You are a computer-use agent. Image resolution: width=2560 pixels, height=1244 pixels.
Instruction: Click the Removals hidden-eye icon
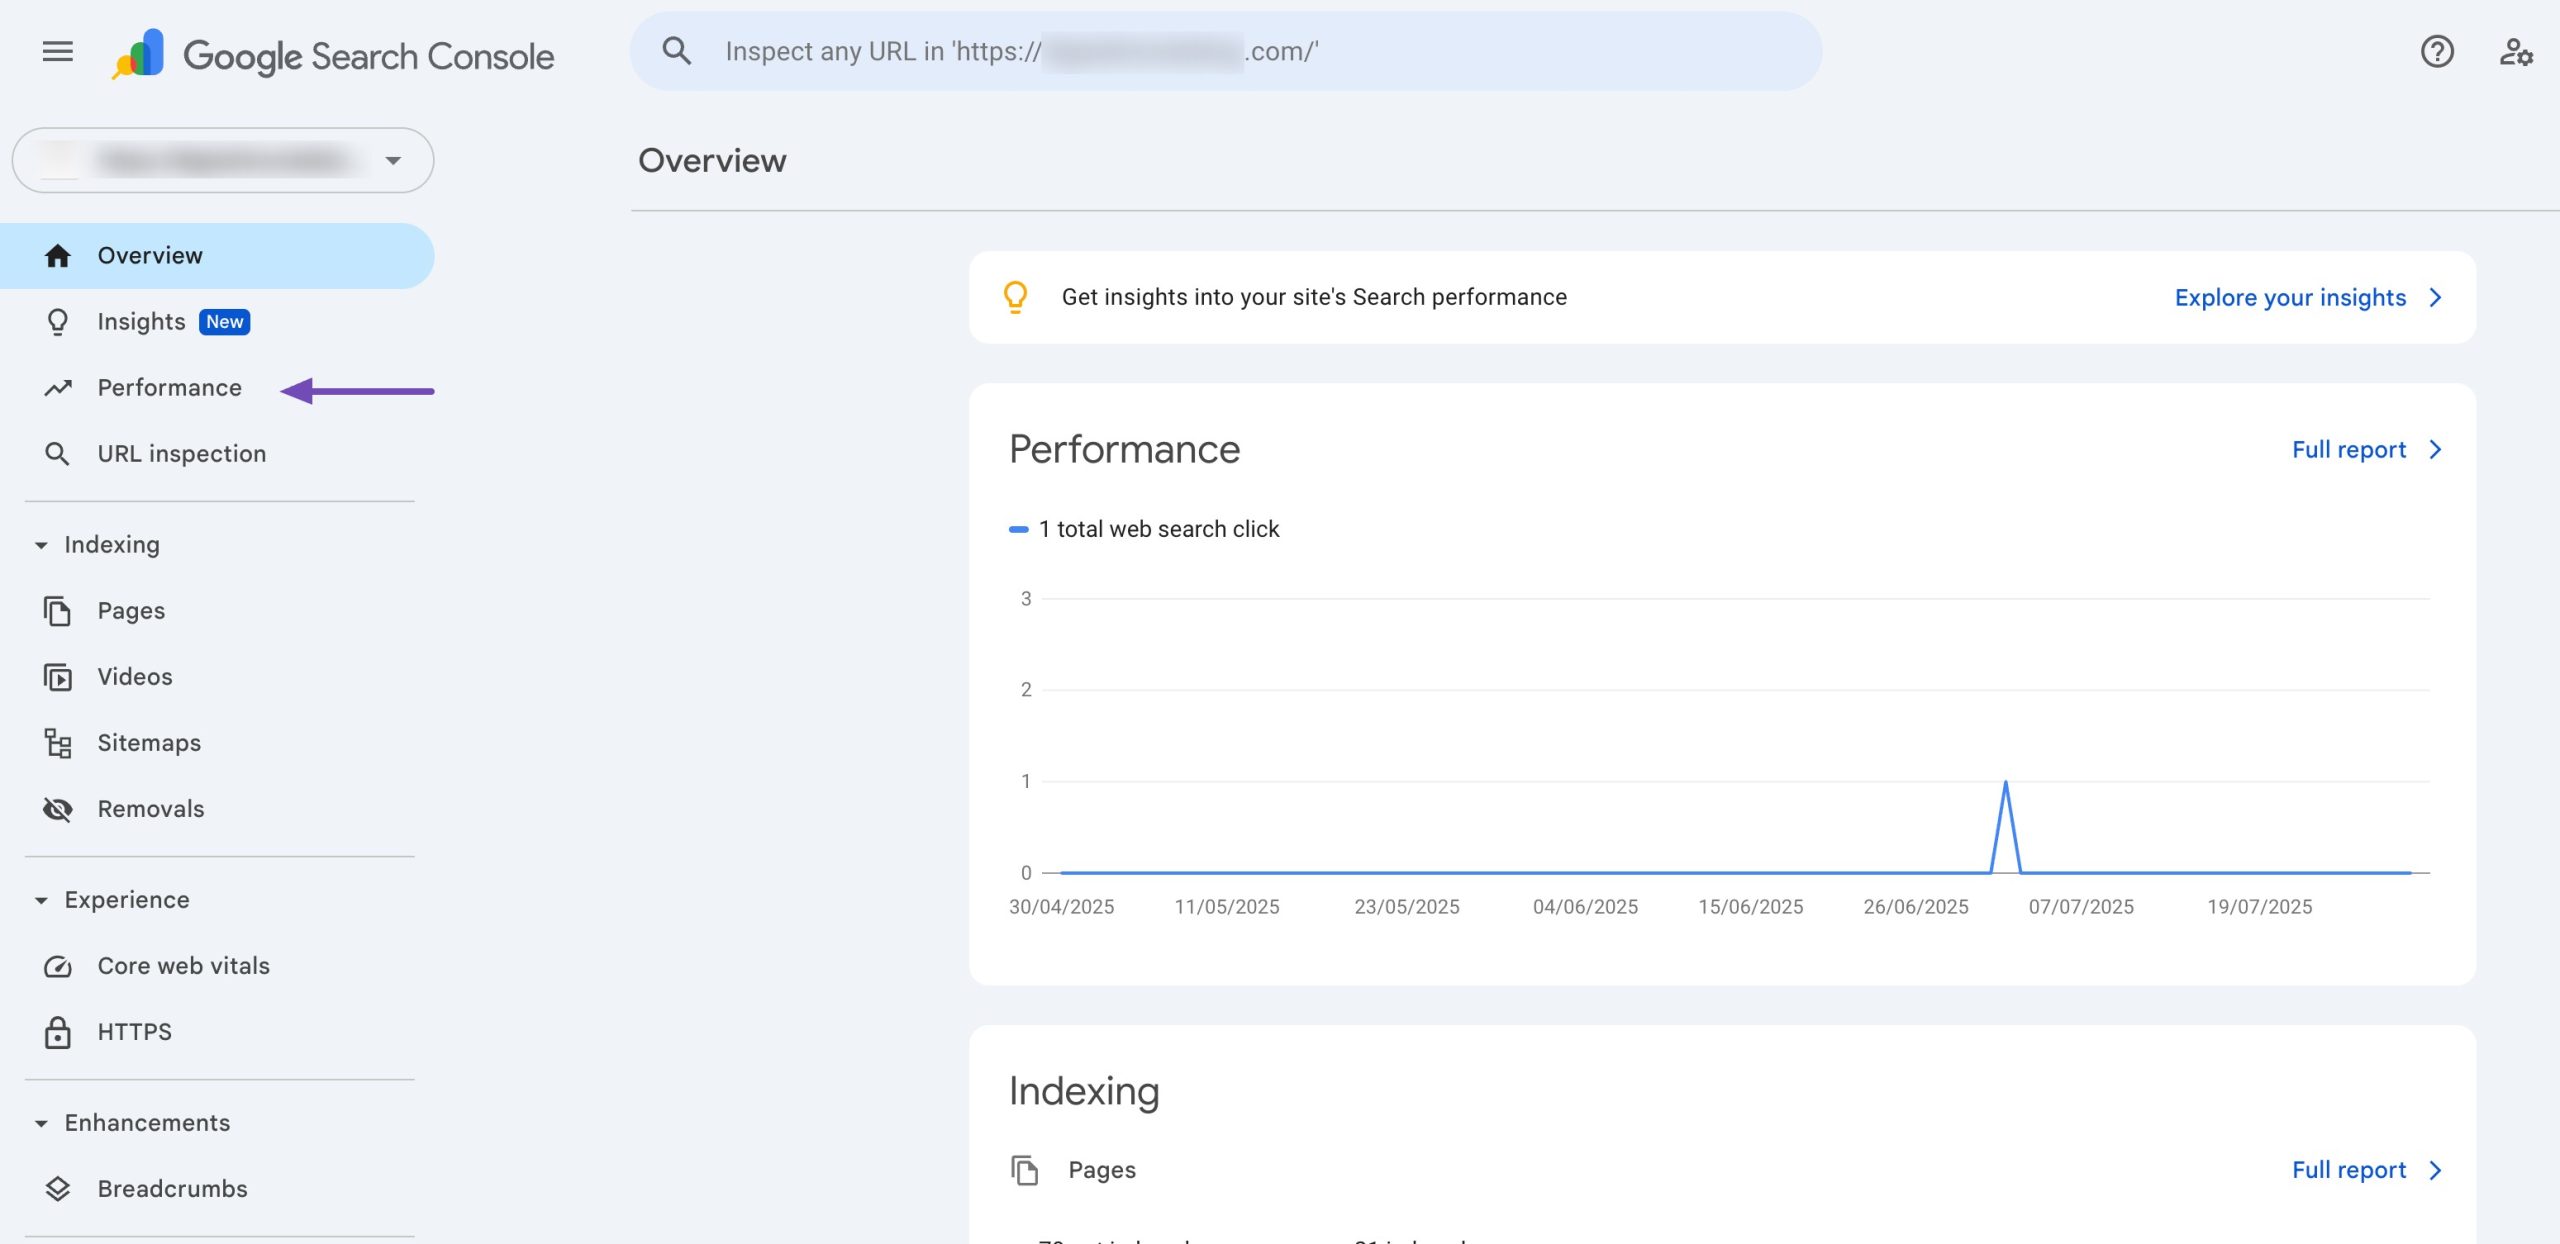point(57,808)
